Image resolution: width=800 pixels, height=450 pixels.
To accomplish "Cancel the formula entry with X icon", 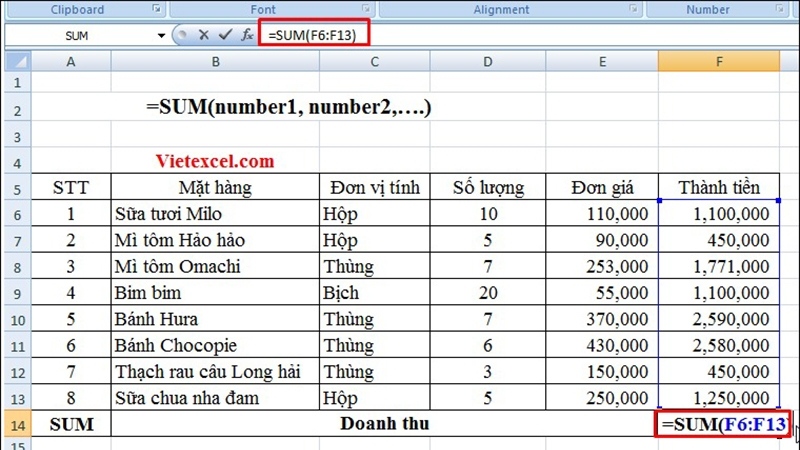I will point(204,35).
